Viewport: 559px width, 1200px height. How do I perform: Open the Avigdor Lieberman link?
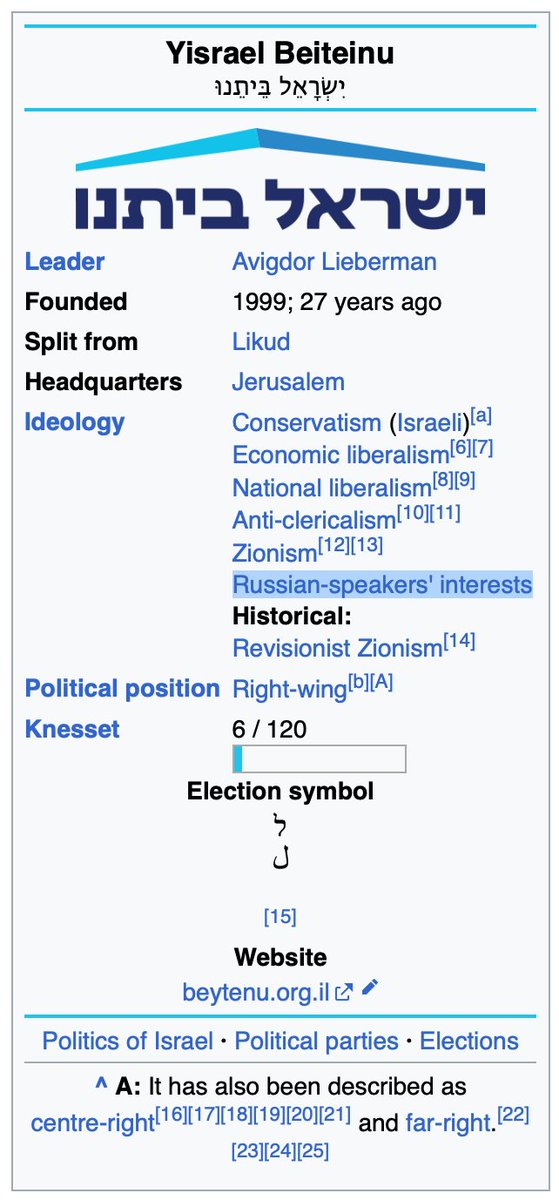[334, 262]
